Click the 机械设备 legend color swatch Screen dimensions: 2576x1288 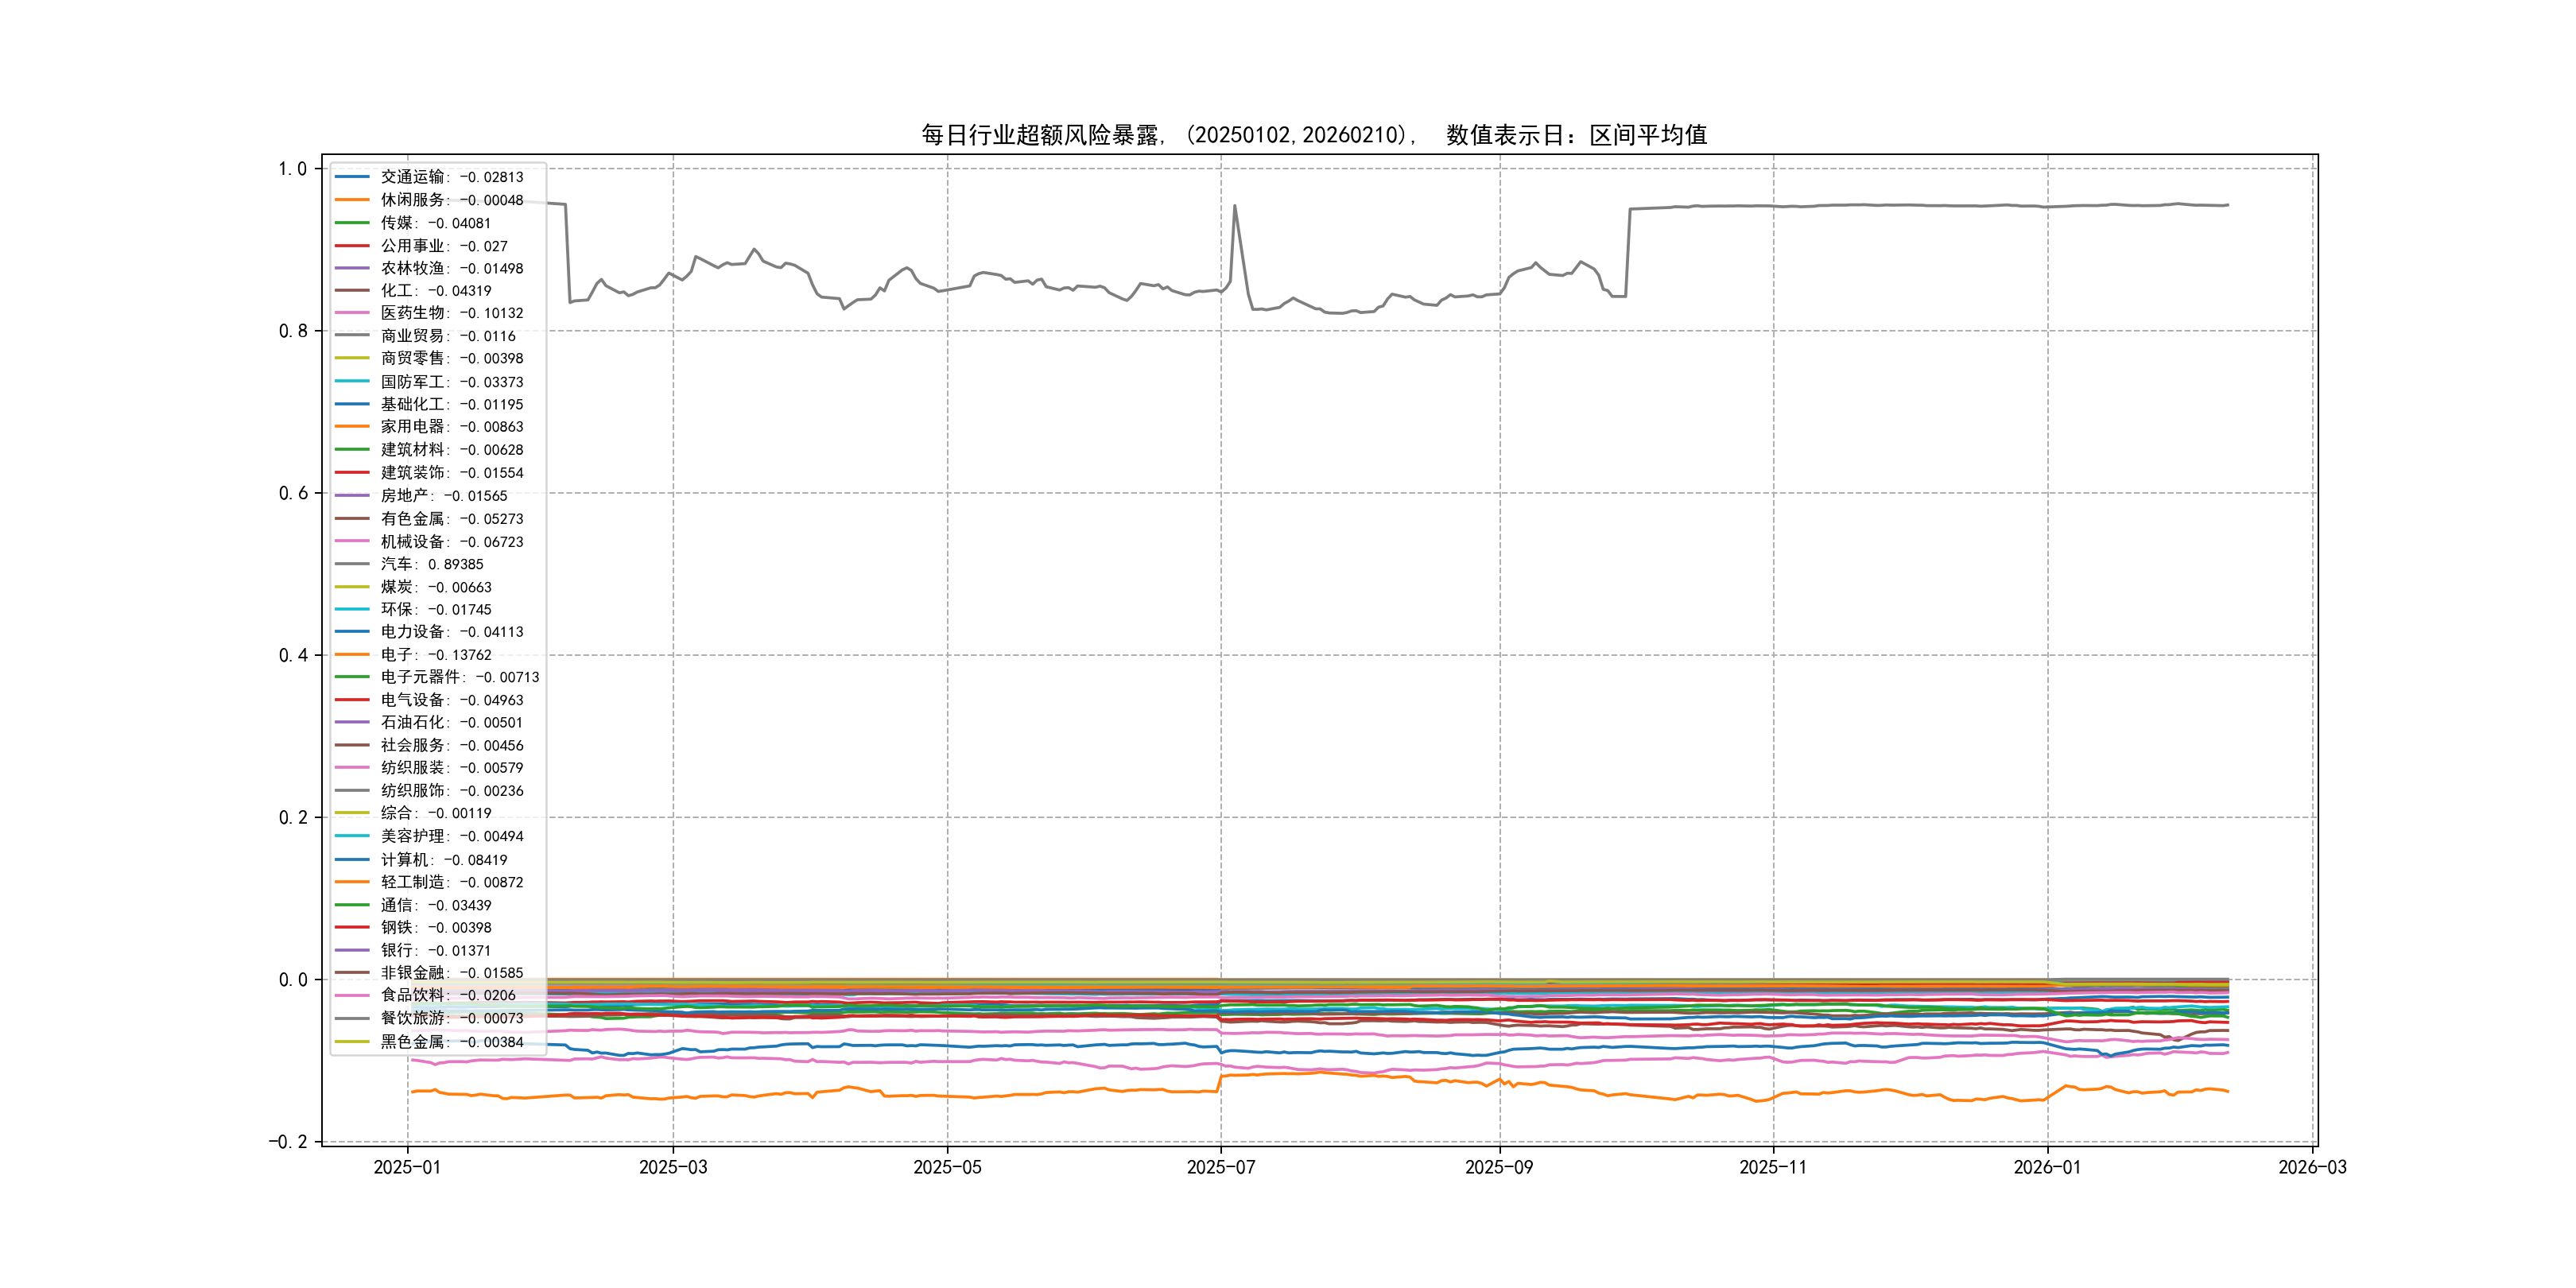[352, 541]
